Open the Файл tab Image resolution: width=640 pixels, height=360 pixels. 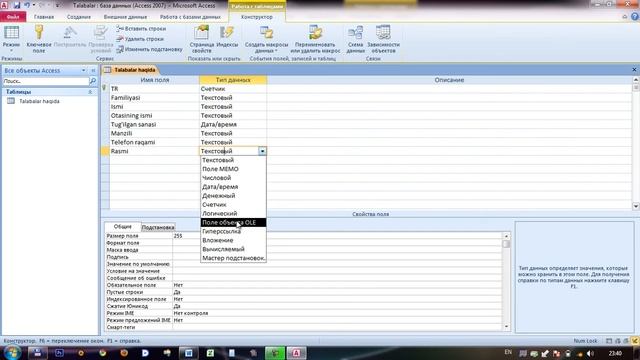13,17
